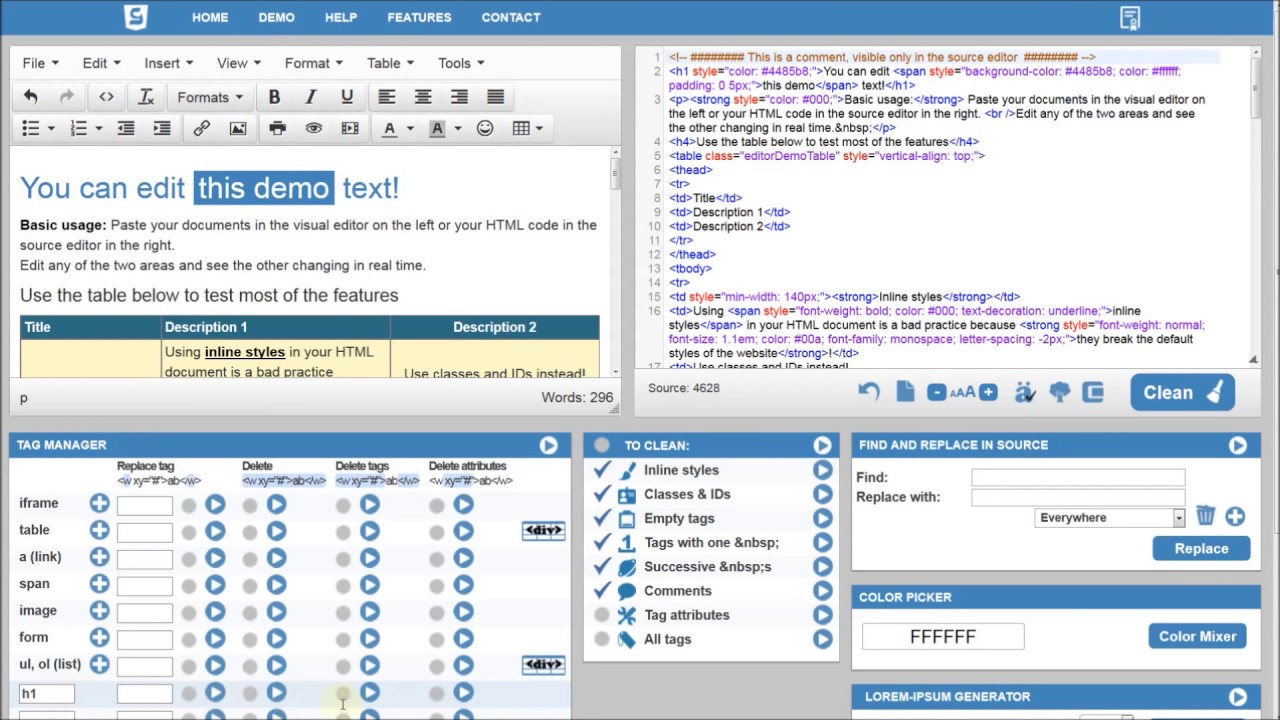This screenshot has width=1280, height=720.
Task: Click the Replace with input field
Action: pyautogui.click(x=1078, y=497)
